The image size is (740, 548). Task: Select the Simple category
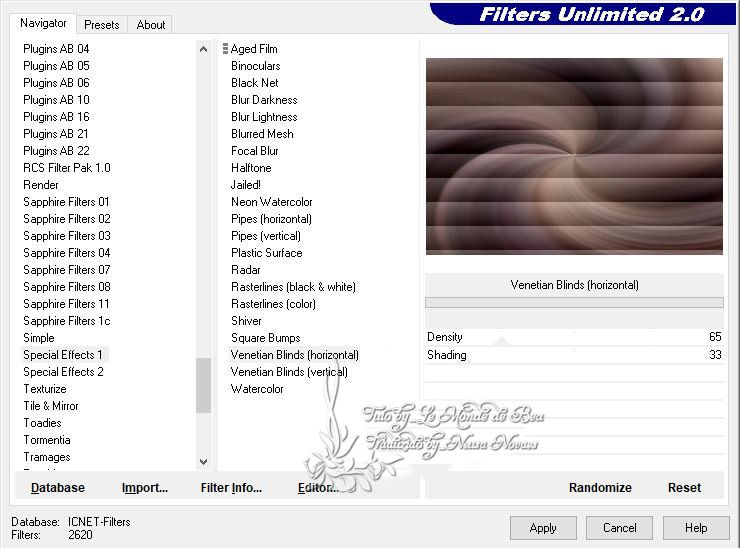tap(39, 338)
